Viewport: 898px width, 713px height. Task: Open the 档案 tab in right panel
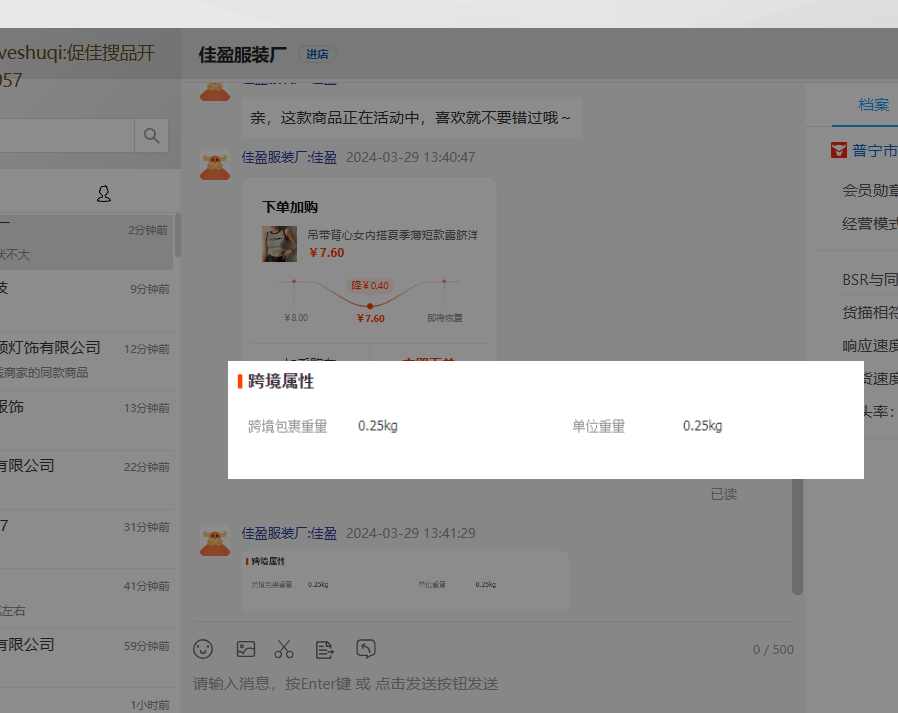click(873, 105)
